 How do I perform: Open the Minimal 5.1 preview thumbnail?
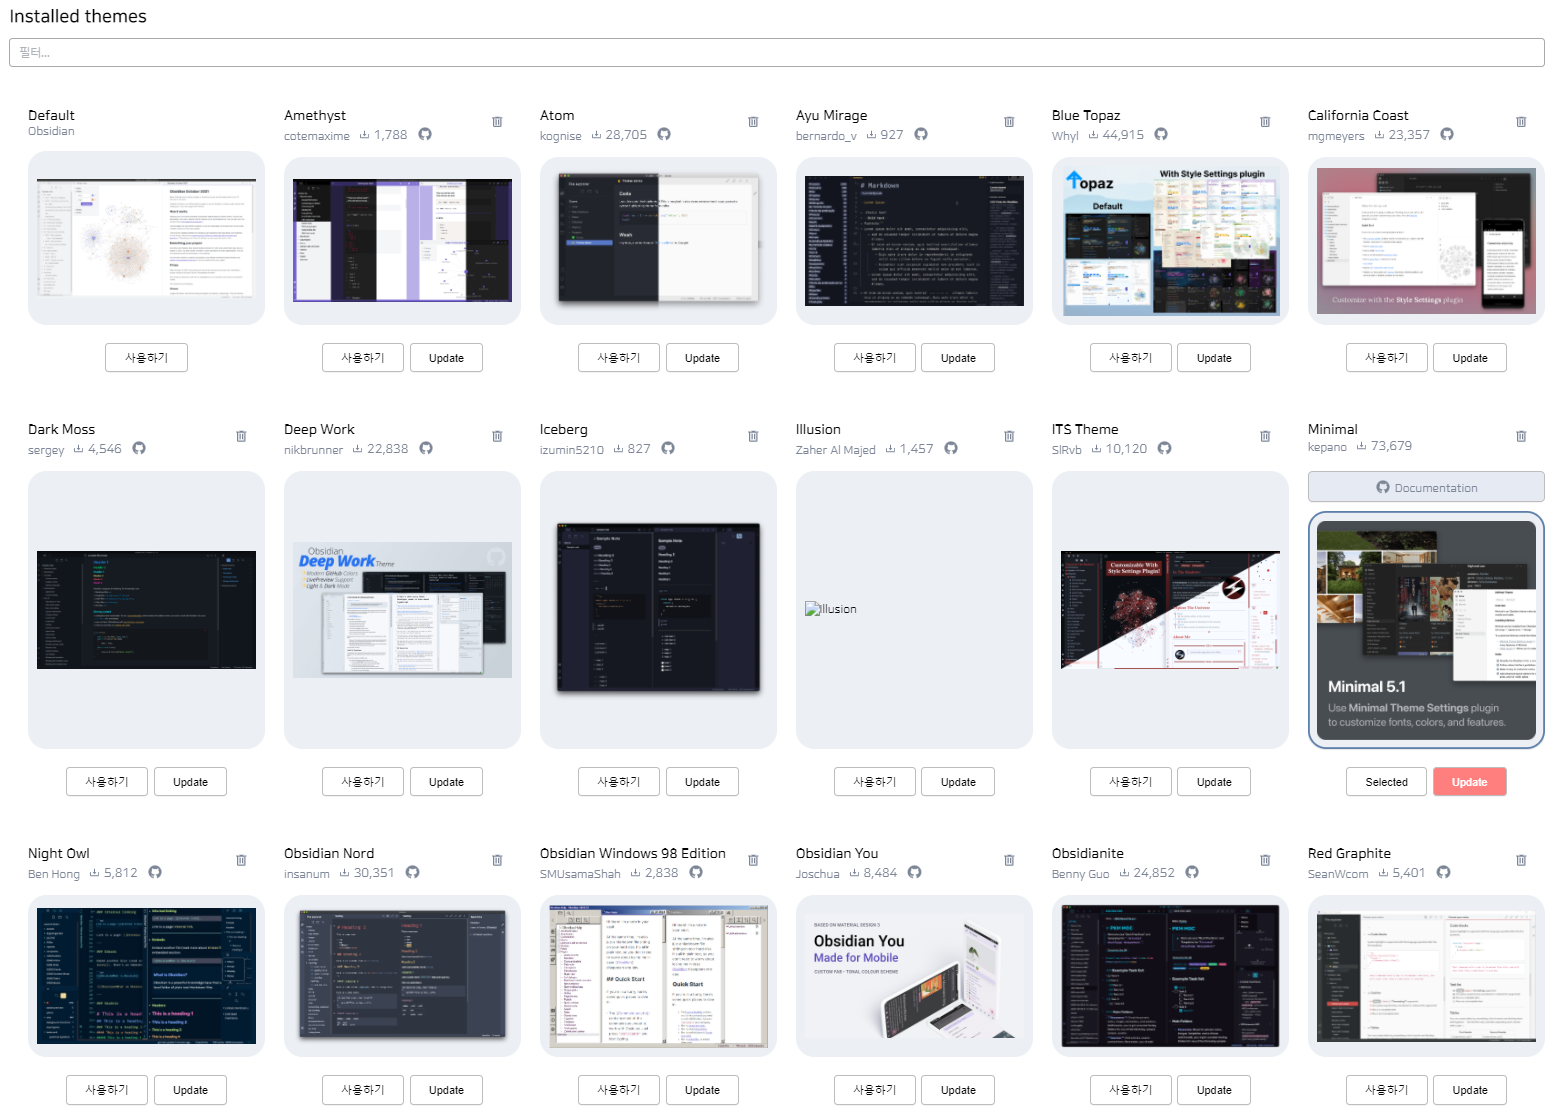tap(1426, 630)
